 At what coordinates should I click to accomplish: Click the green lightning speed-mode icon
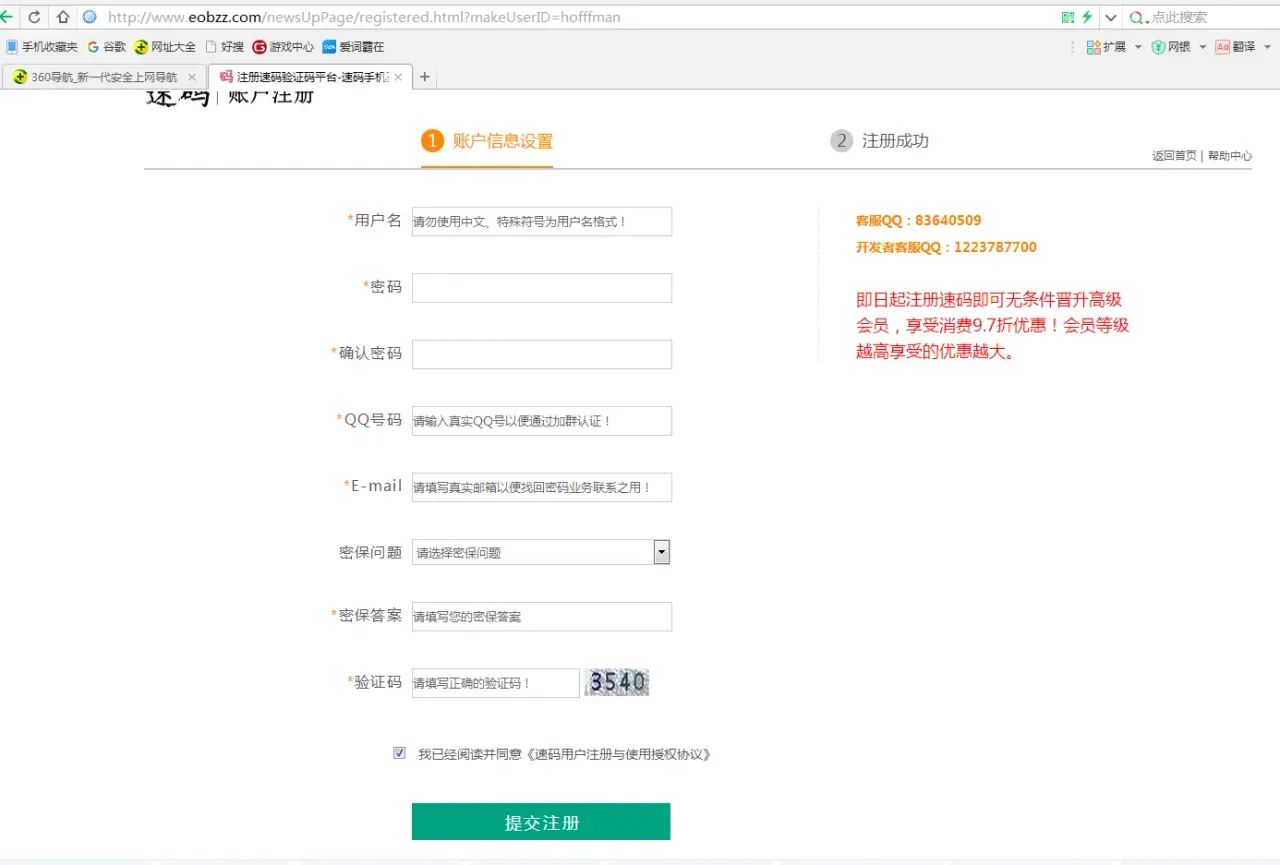click(1087, 17)
